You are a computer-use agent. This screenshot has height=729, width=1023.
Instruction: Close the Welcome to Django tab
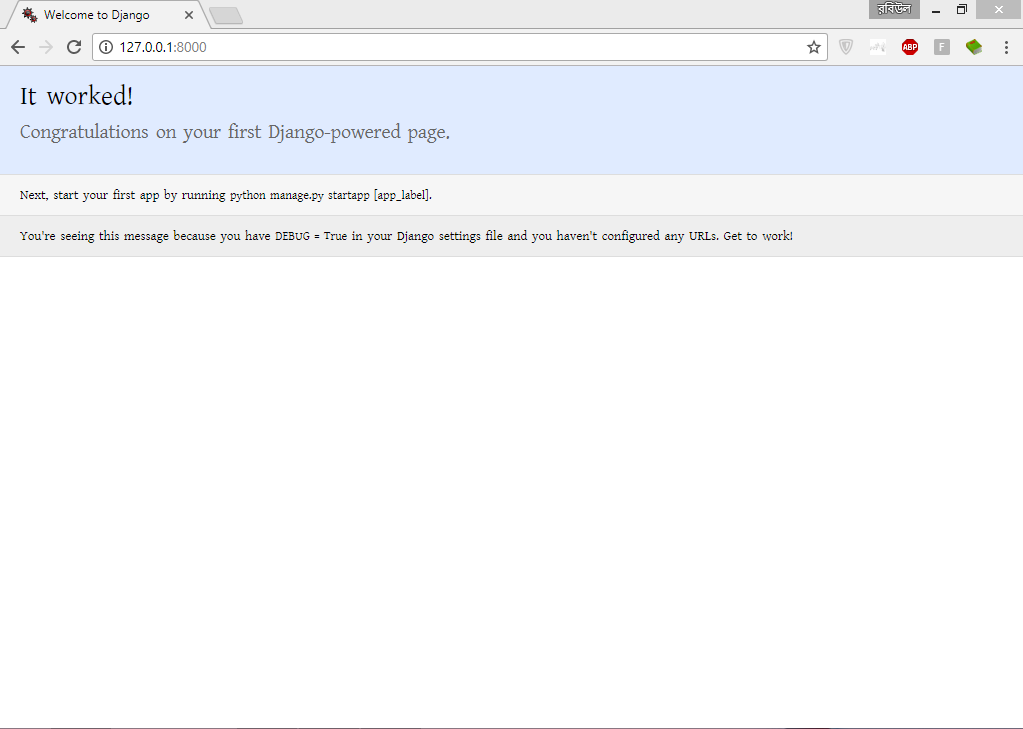pyautogui.click(x=189, y=15)
